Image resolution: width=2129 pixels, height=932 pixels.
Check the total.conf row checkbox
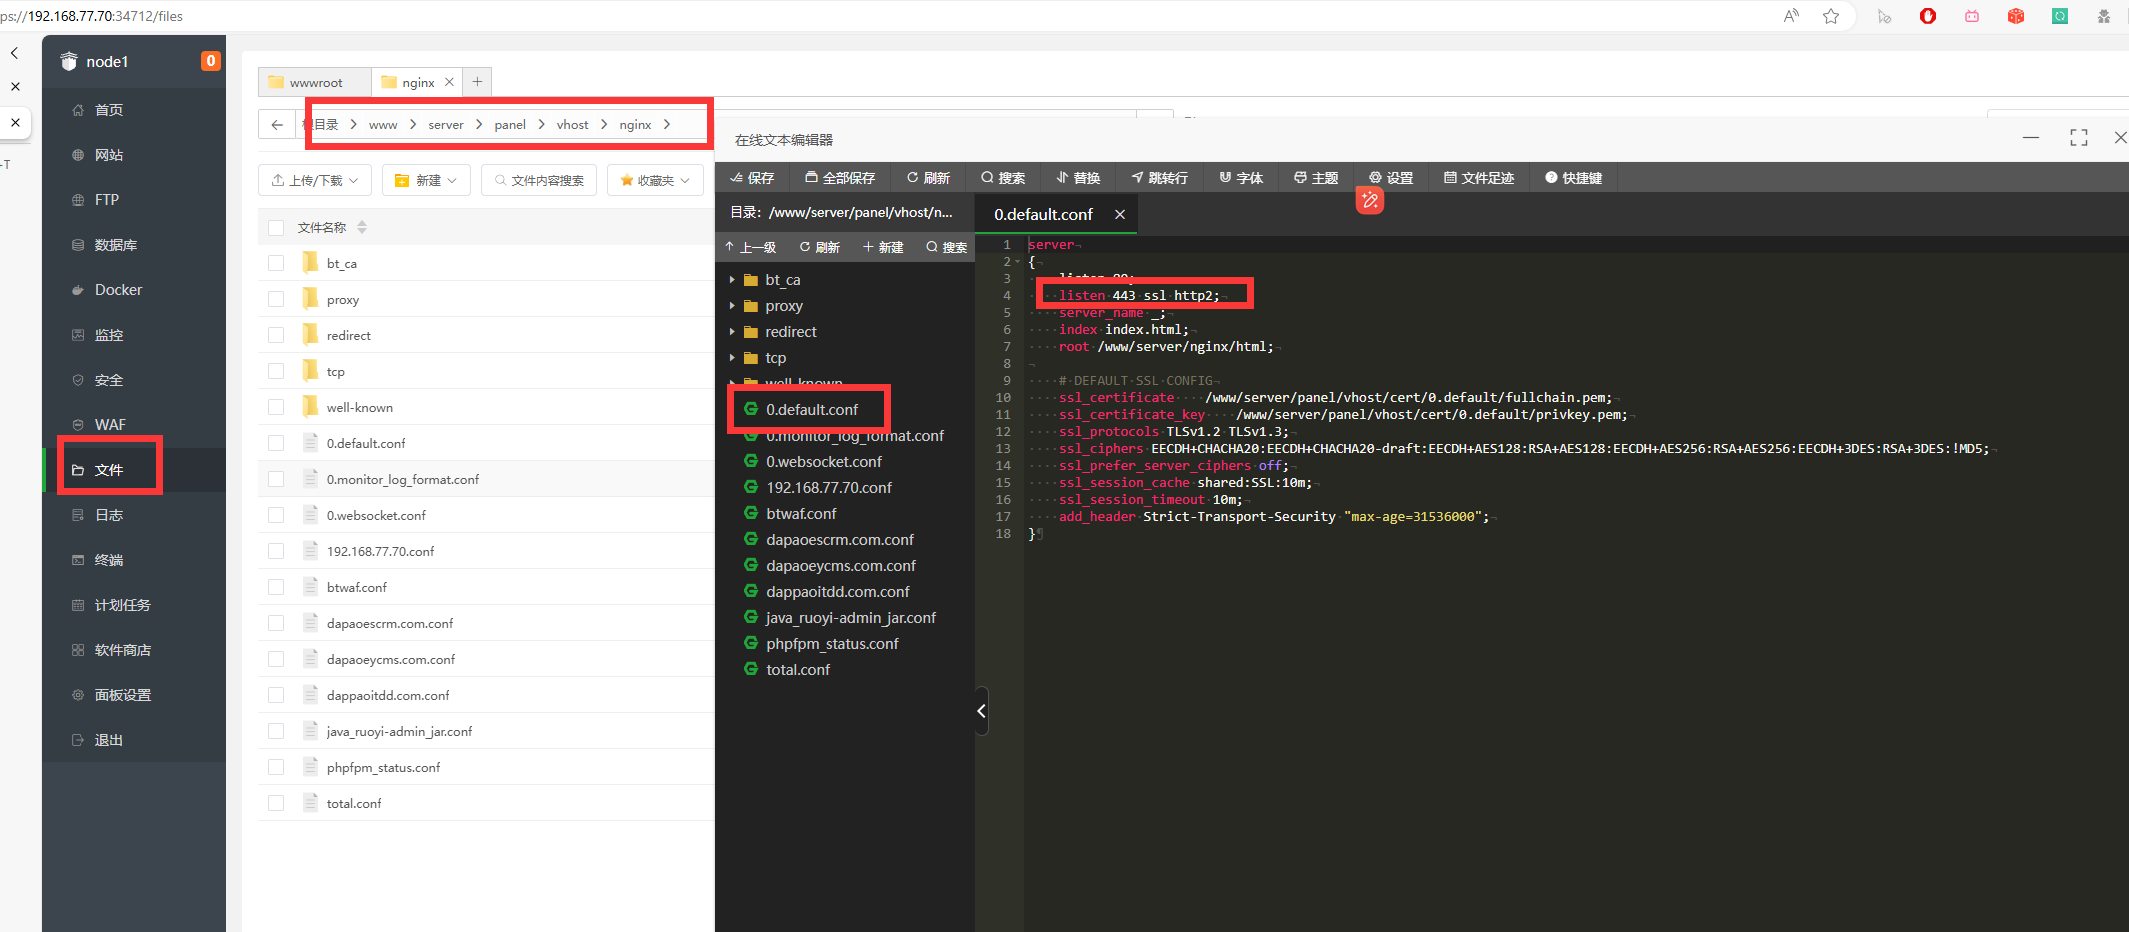(276, 804)
